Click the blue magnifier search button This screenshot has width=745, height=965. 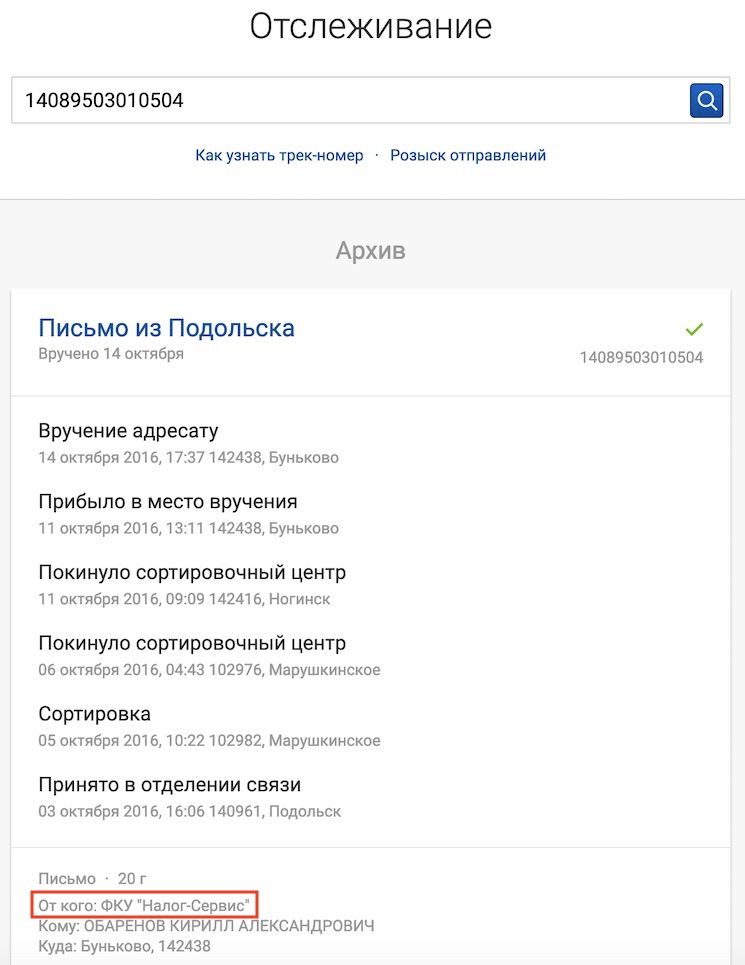coord(706,100)
